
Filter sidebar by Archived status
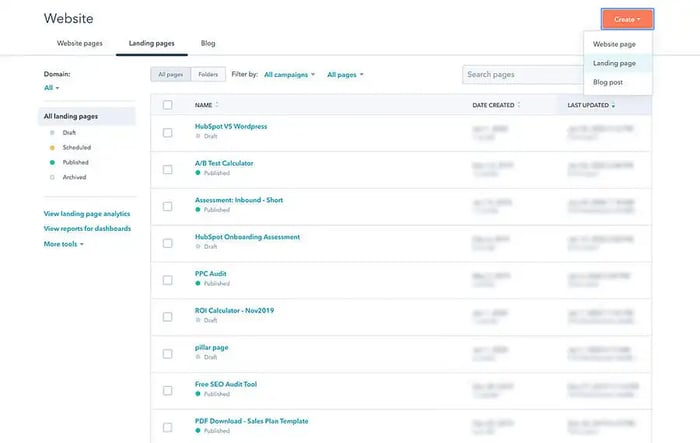coord(74,177)
